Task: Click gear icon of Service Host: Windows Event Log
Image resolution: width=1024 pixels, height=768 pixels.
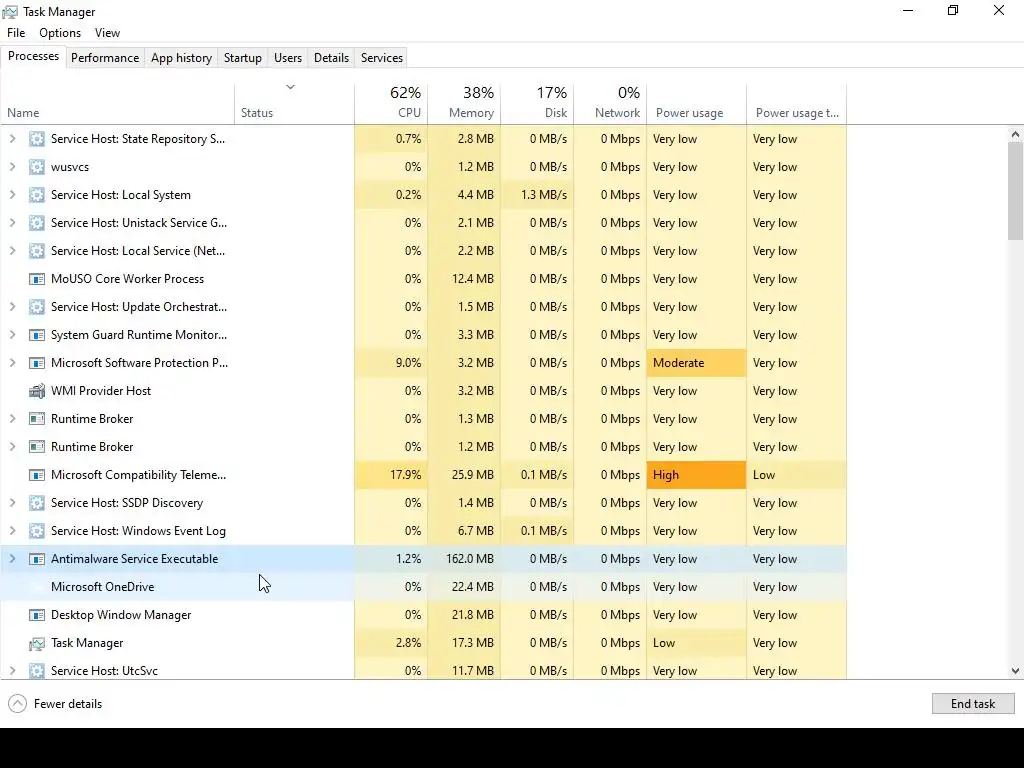Action: click(37, 531)
